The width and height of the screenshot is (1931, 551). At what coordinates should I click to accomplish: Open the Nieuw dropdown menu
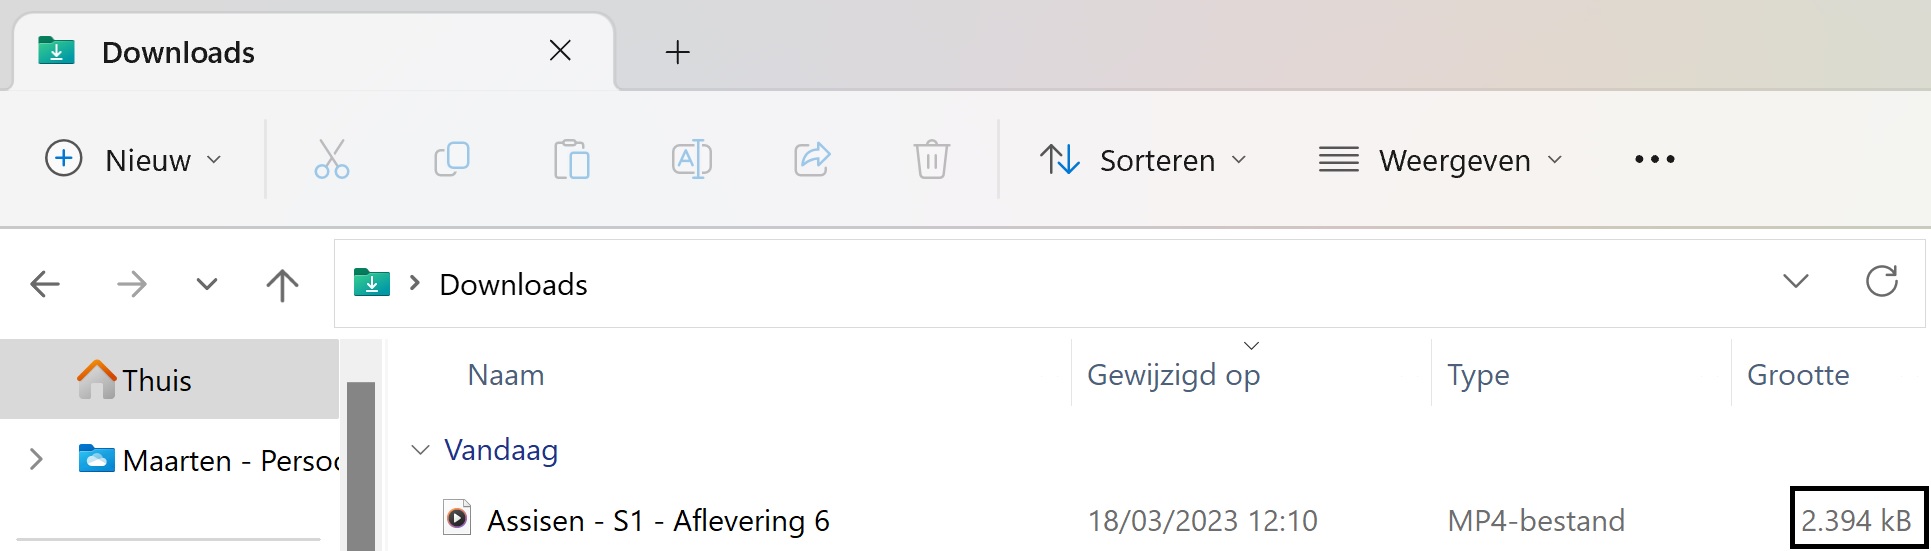134,160
